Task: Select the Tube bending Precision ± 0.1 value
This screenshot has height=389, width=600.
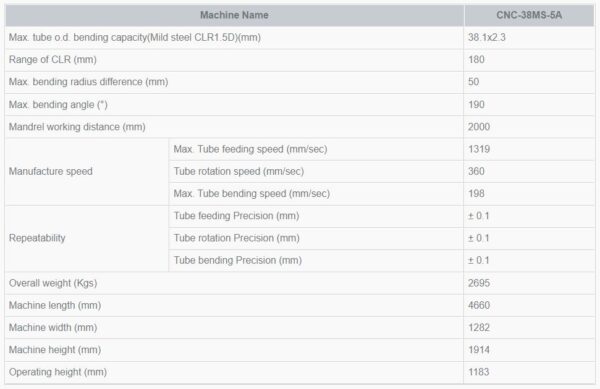Action: [x=479, y=260]
